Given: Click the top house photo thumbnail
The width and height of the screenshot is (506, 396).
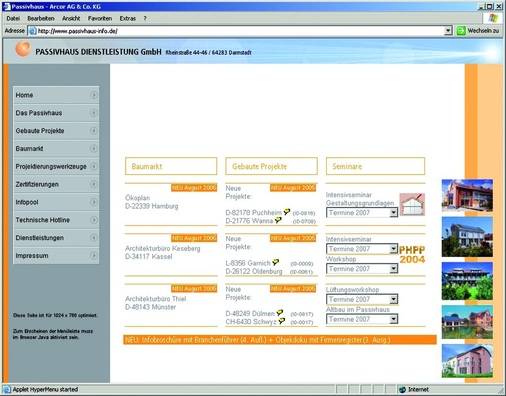Looking at the screenshot, I should coord(467,196).
